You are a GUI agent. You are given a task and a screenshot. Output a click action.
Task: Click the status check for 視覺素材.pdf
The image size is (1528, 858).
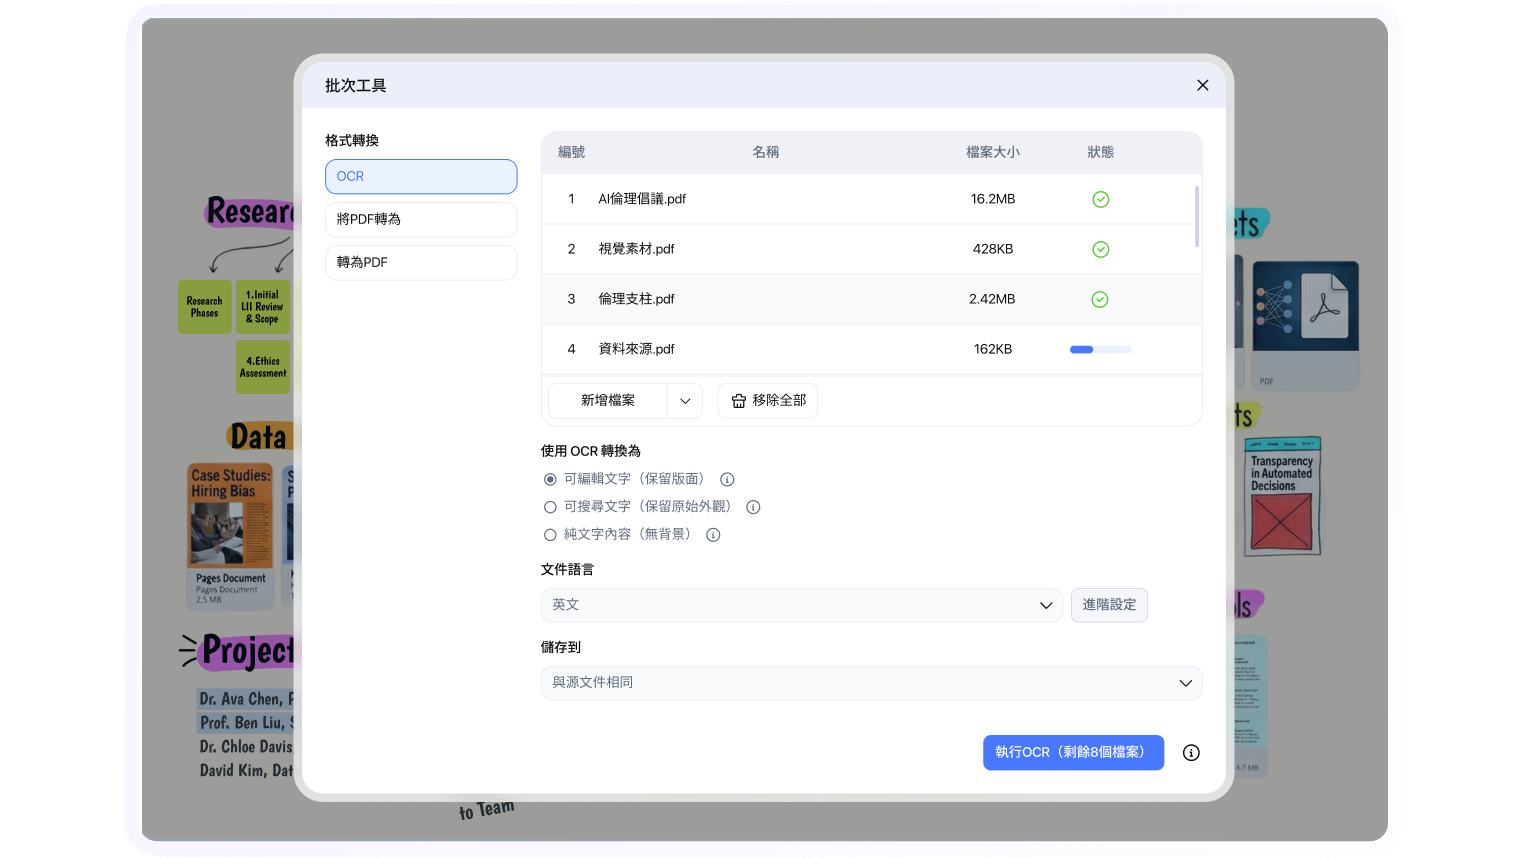1100,249
